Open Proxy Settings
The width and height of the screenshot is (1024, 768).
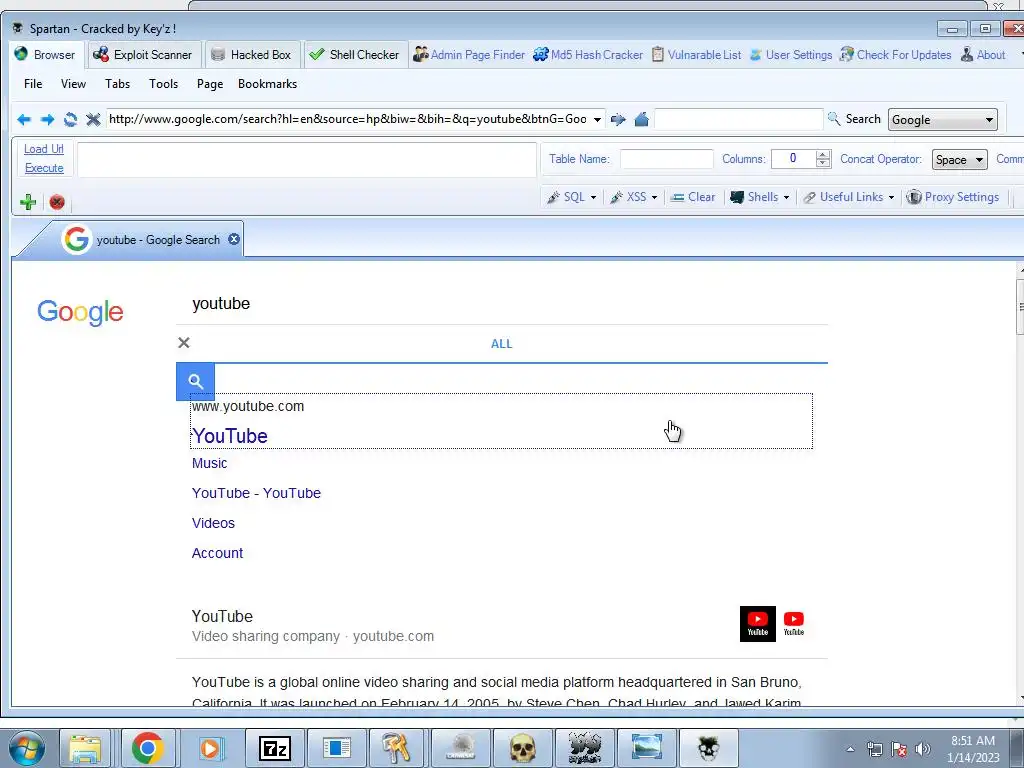click(953, 197)
